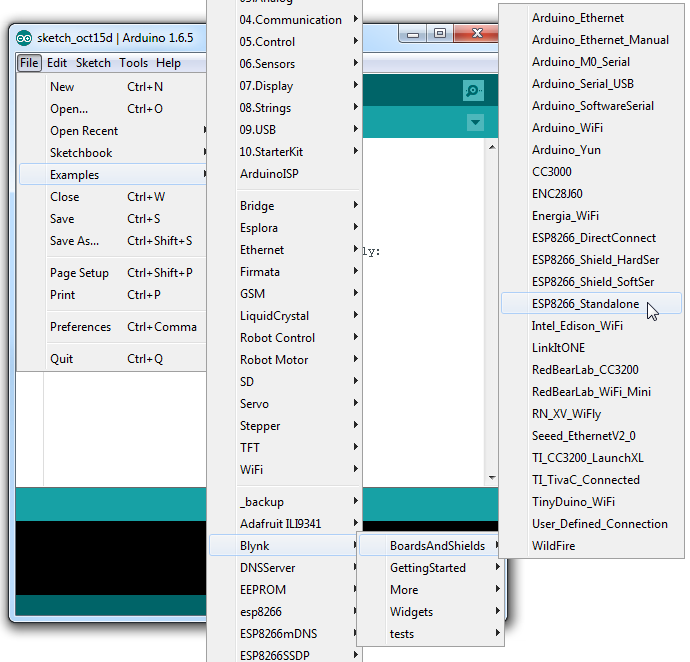The image size is (690, 662).
Task: Choose New from the File menu
Action: pyautogui.click(x=112, y=87)
